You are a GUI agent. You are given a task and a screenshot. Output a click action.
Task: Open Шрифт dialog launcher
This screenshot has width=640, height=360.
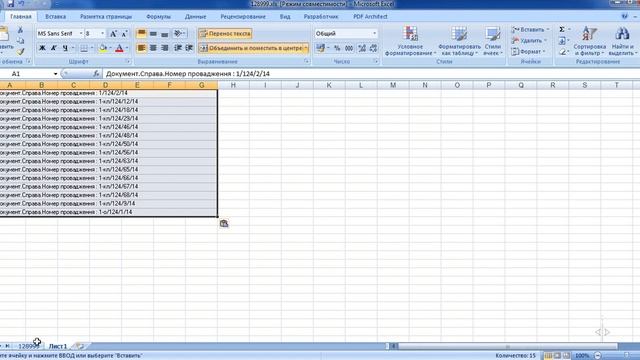[x=128, y=62]
